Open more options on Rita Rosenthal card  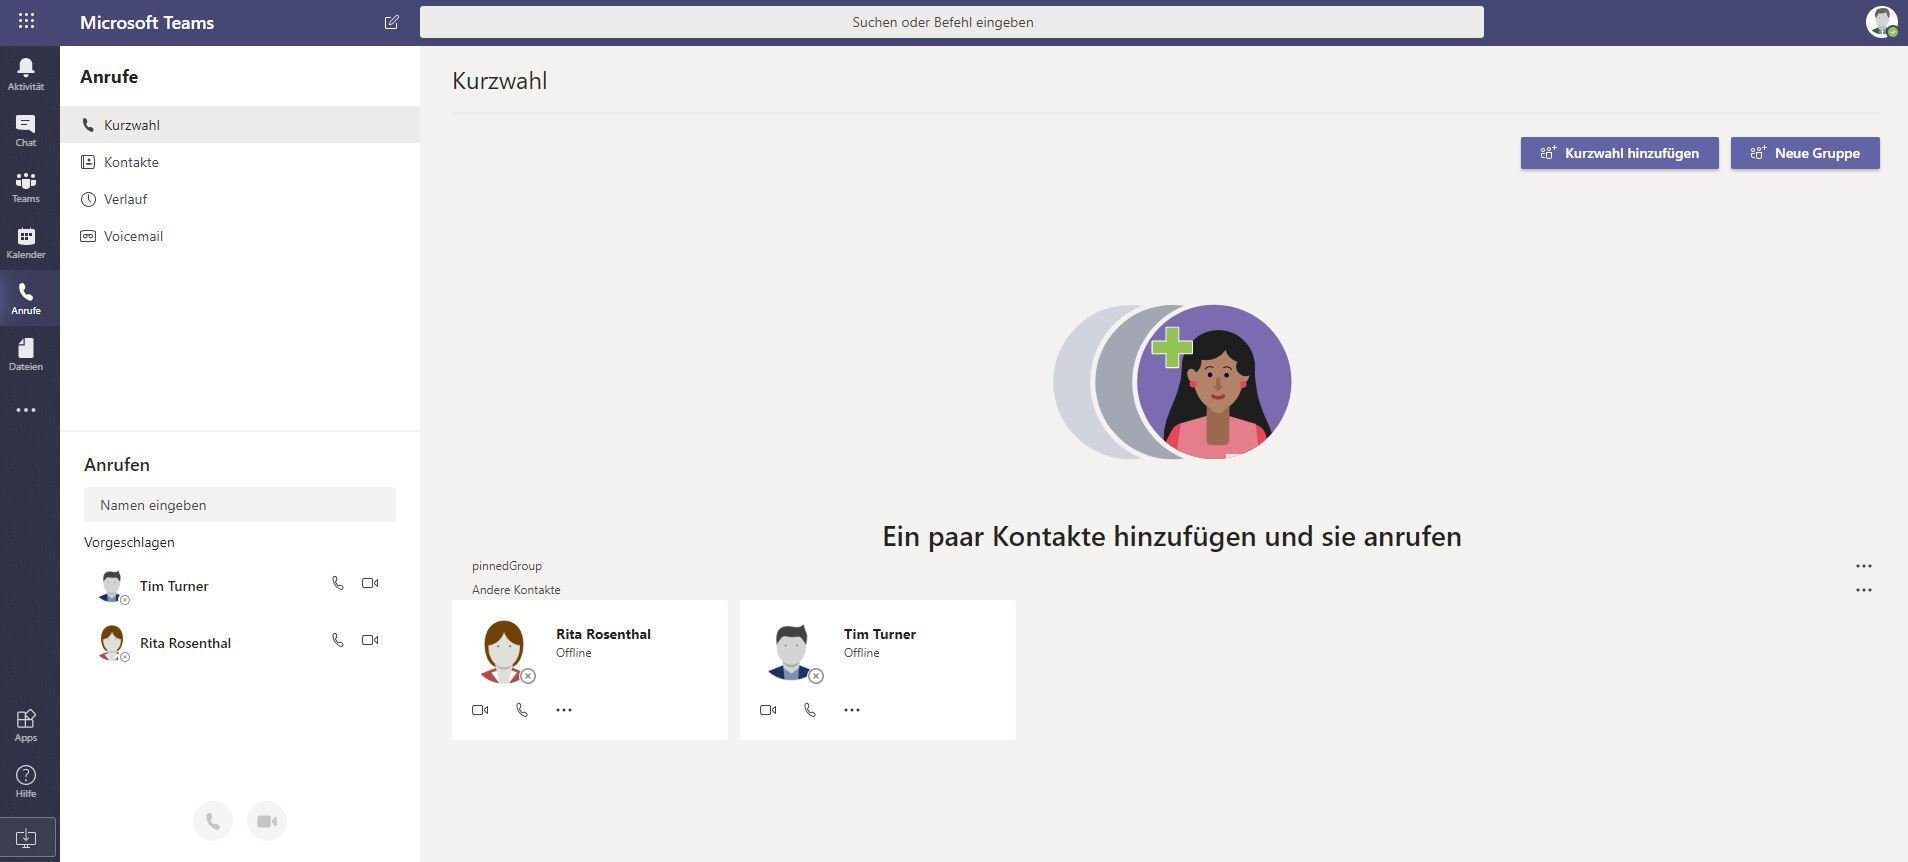point(564,710)
